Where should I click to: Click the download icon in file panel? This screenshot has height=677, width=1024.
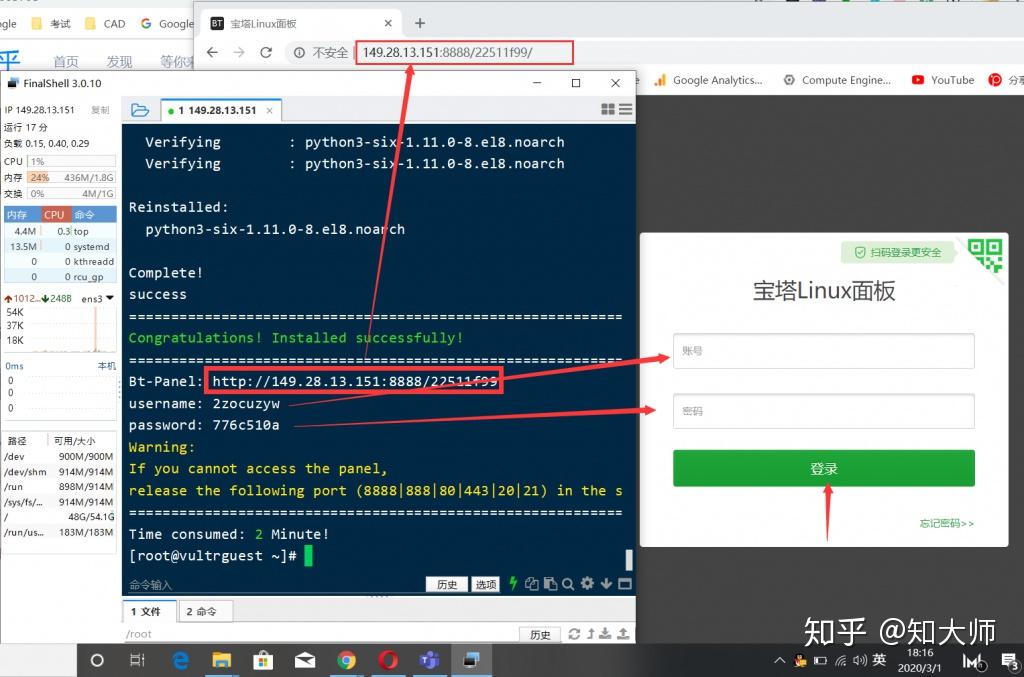coord(605,633)
